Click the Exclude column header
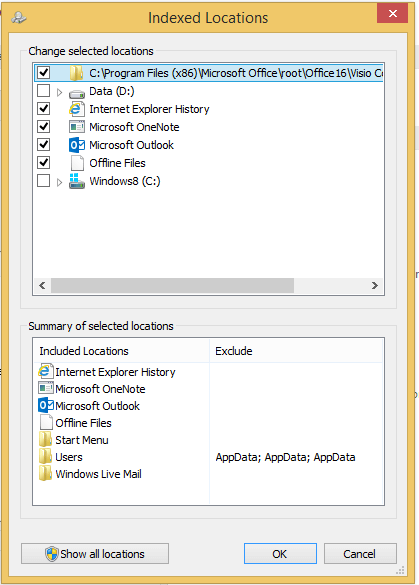The image size is (419, 585). click(x=297, y=351)
